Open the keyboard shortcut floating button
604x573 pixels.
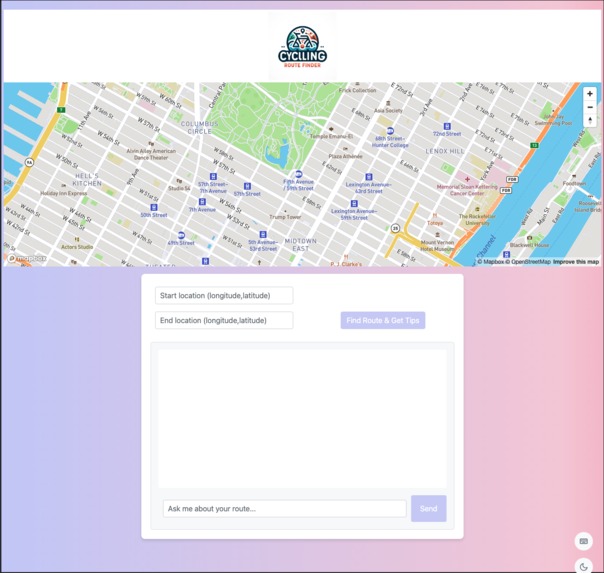584,541
